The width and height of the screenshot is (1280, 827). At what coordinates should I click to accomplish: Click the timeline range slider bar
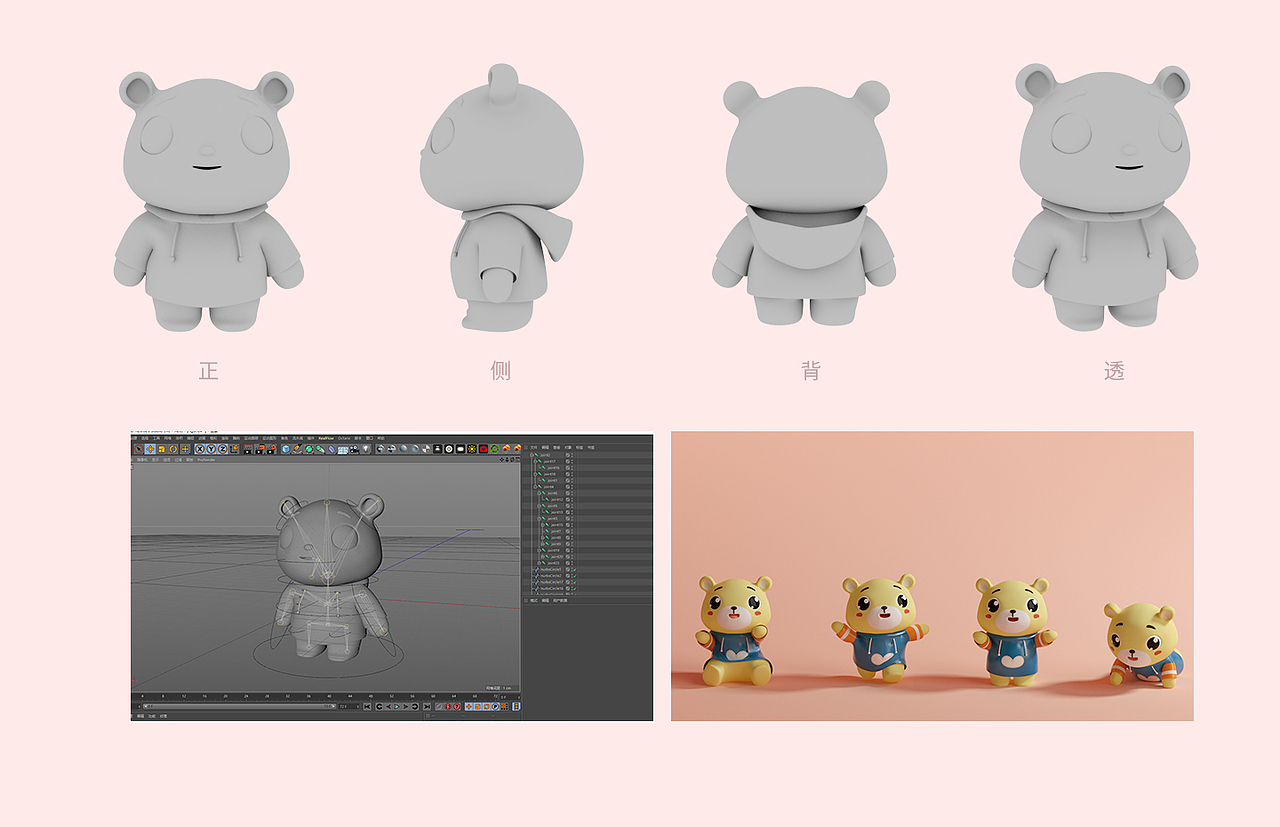pyautogui.click(x=240, y=706)
